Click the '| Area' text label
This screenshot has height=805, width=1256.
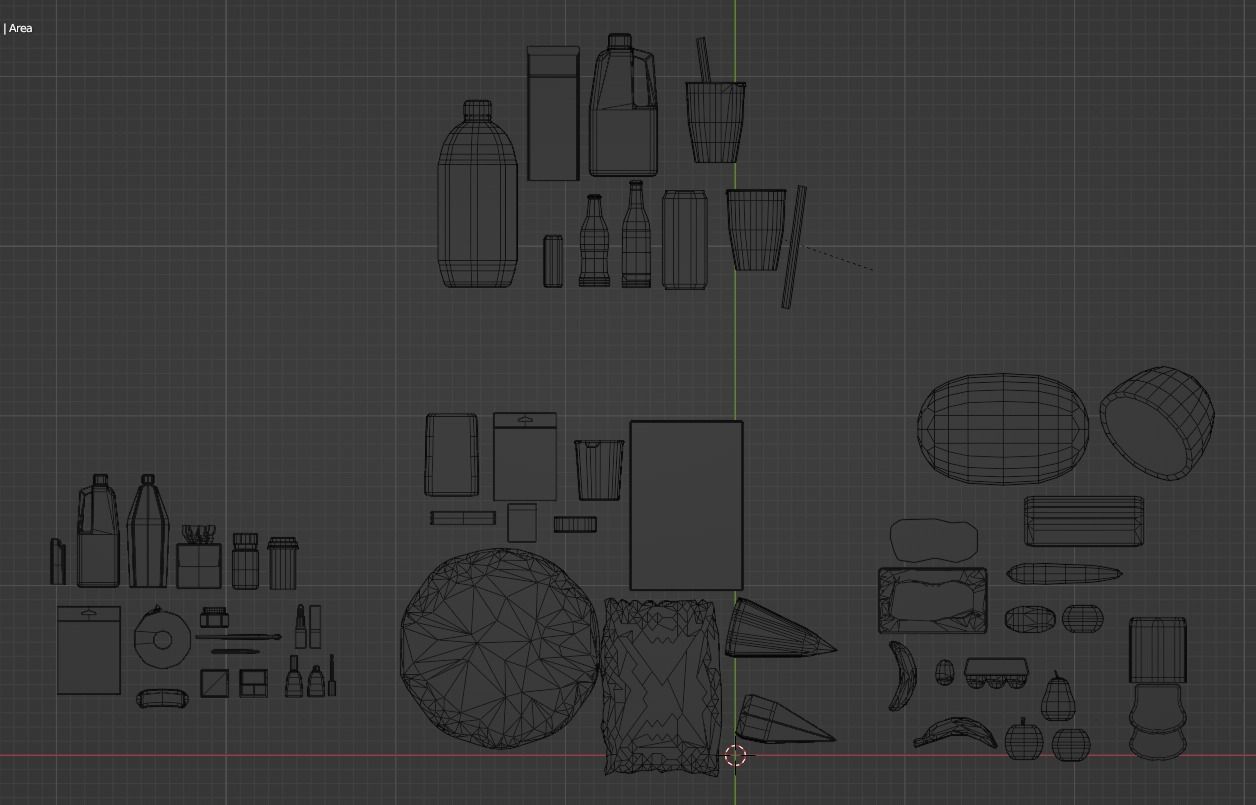pos(18,28)
